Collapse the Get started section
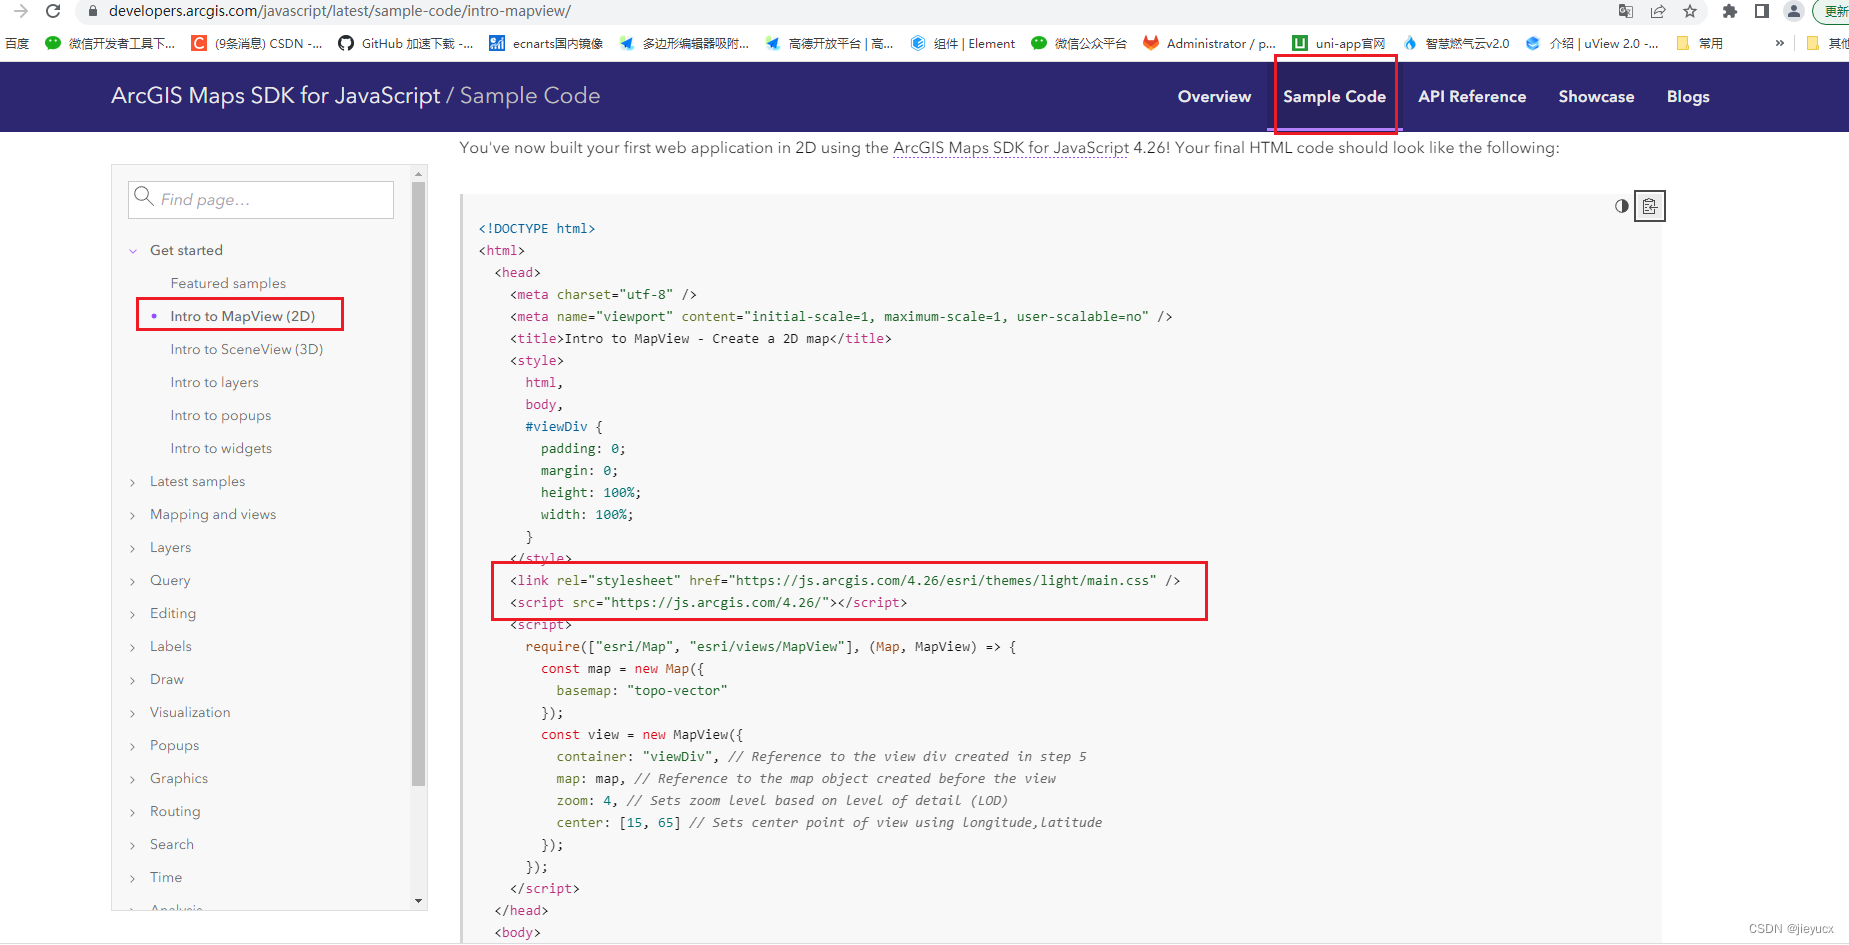 click(x=133, y=251)
